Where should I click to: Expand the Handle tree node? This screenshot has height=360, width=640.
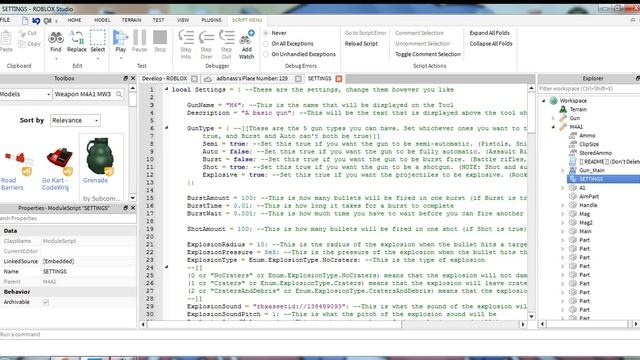pos(563,205)
